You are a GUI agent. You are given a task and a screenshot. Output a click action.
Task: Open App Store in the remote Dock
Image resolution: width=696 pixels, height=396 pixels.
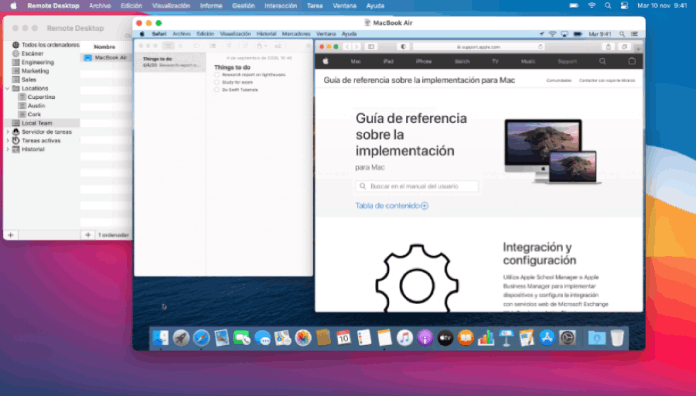coord(547,338)
